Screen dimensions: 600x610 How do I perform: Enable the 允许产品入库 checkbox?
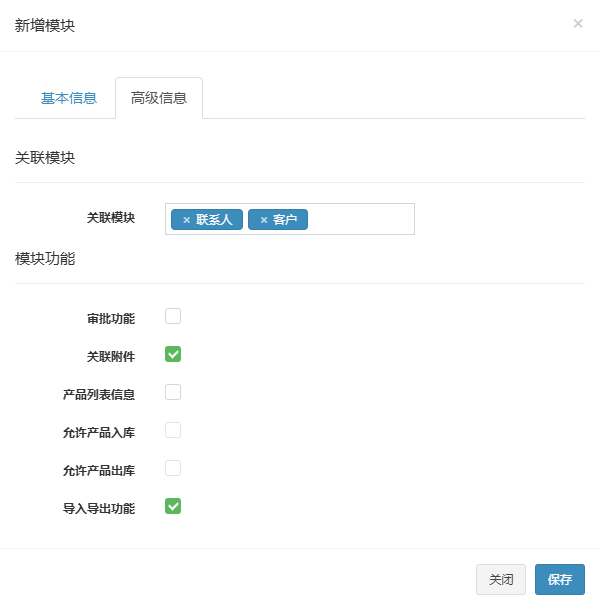pyautogui.click(x=173, y=430)
